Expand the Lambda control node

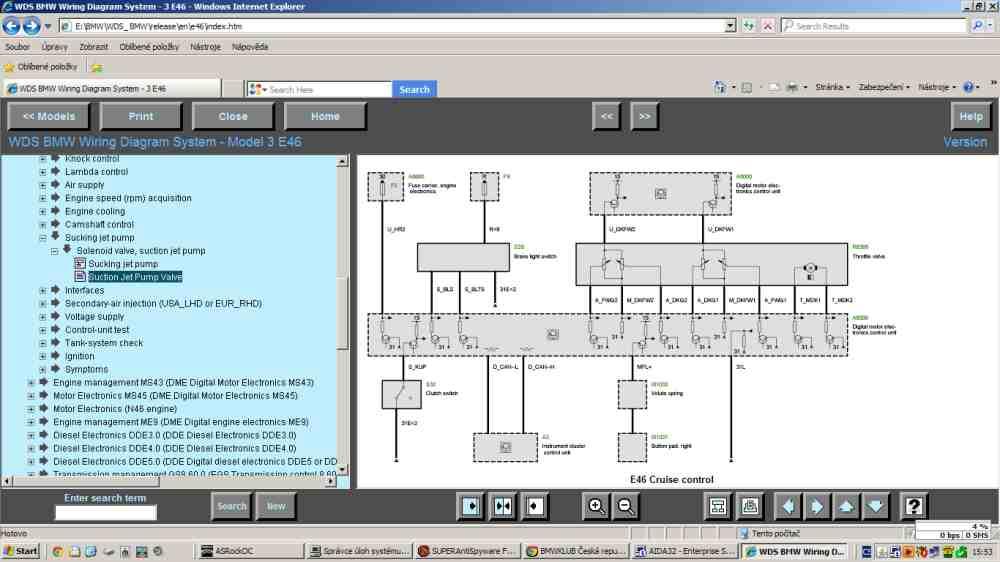click(43, 172)
